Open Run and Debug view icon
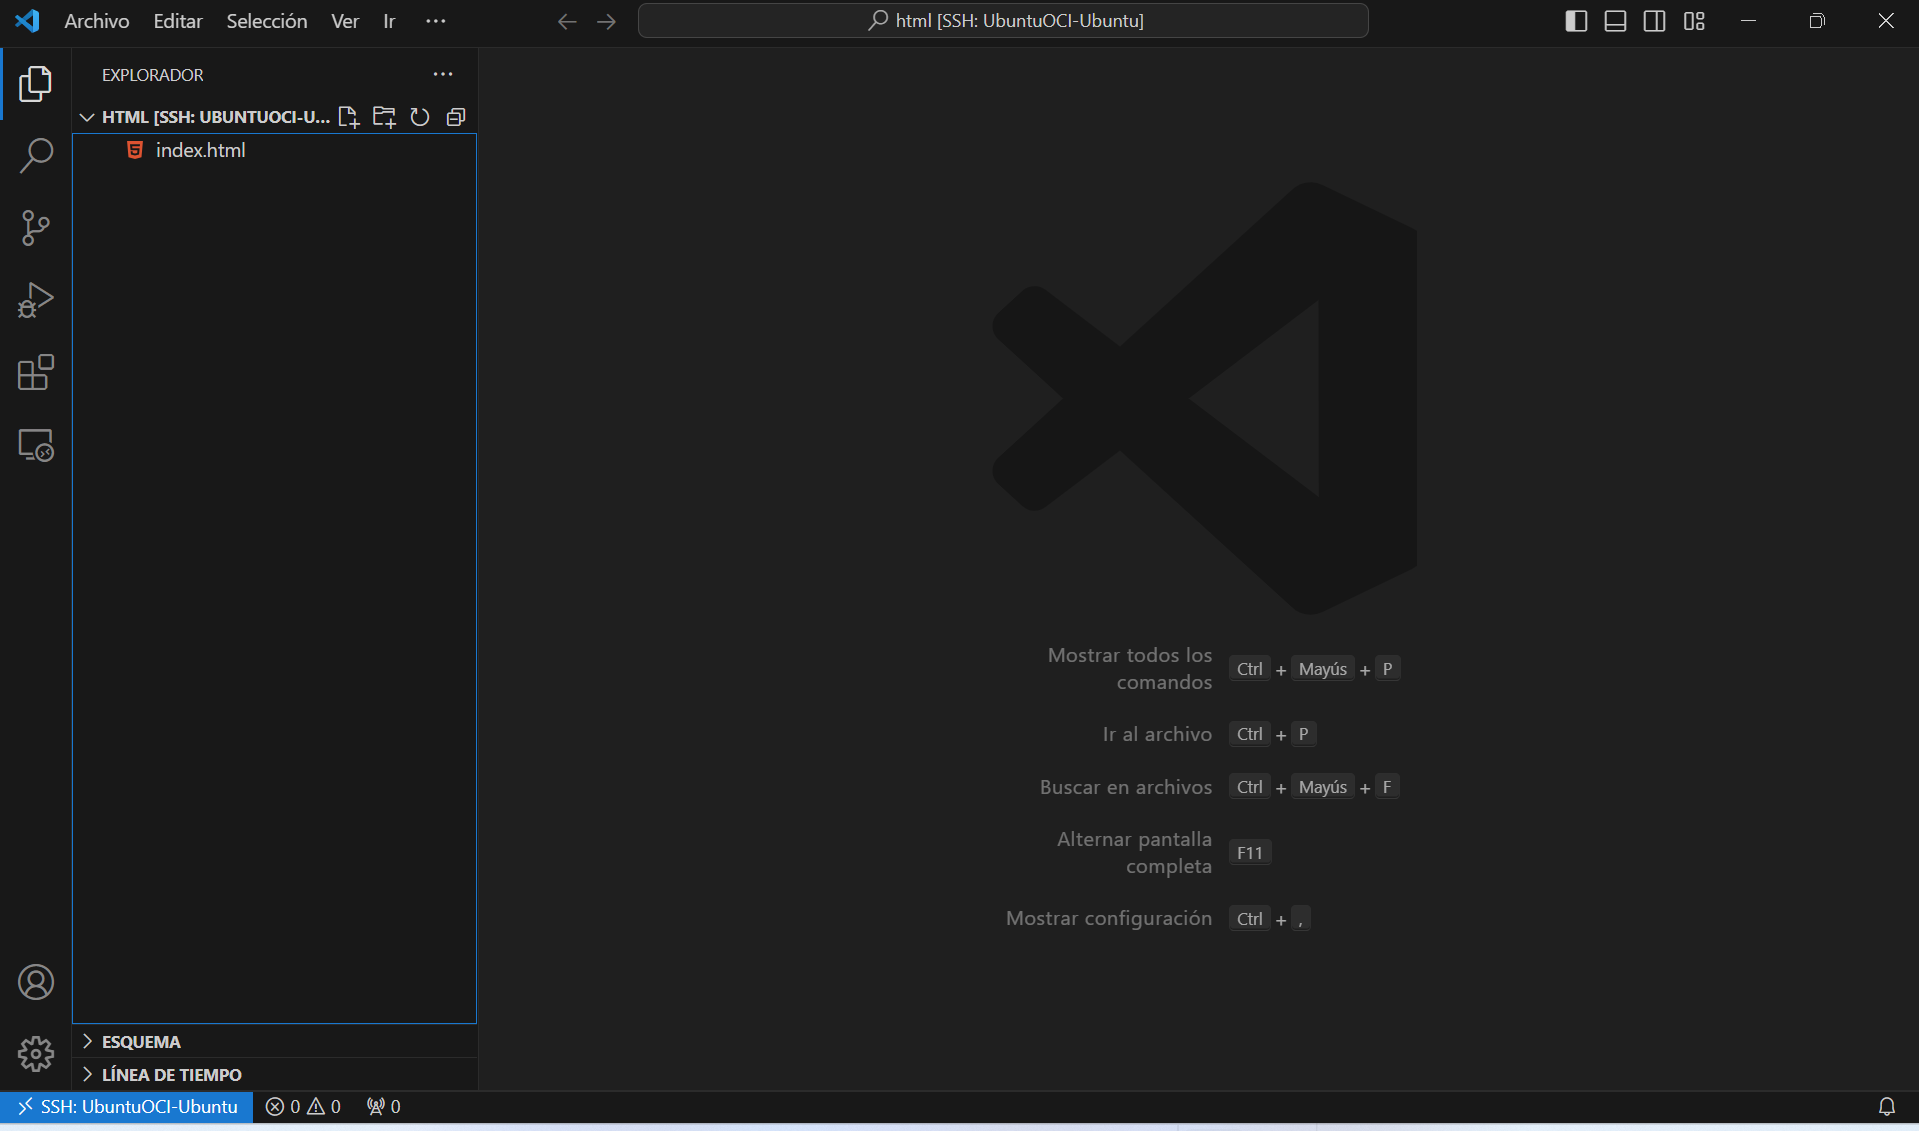Image resolution: width=1919 pixels, height=1131 pixels. pos(36,300)
